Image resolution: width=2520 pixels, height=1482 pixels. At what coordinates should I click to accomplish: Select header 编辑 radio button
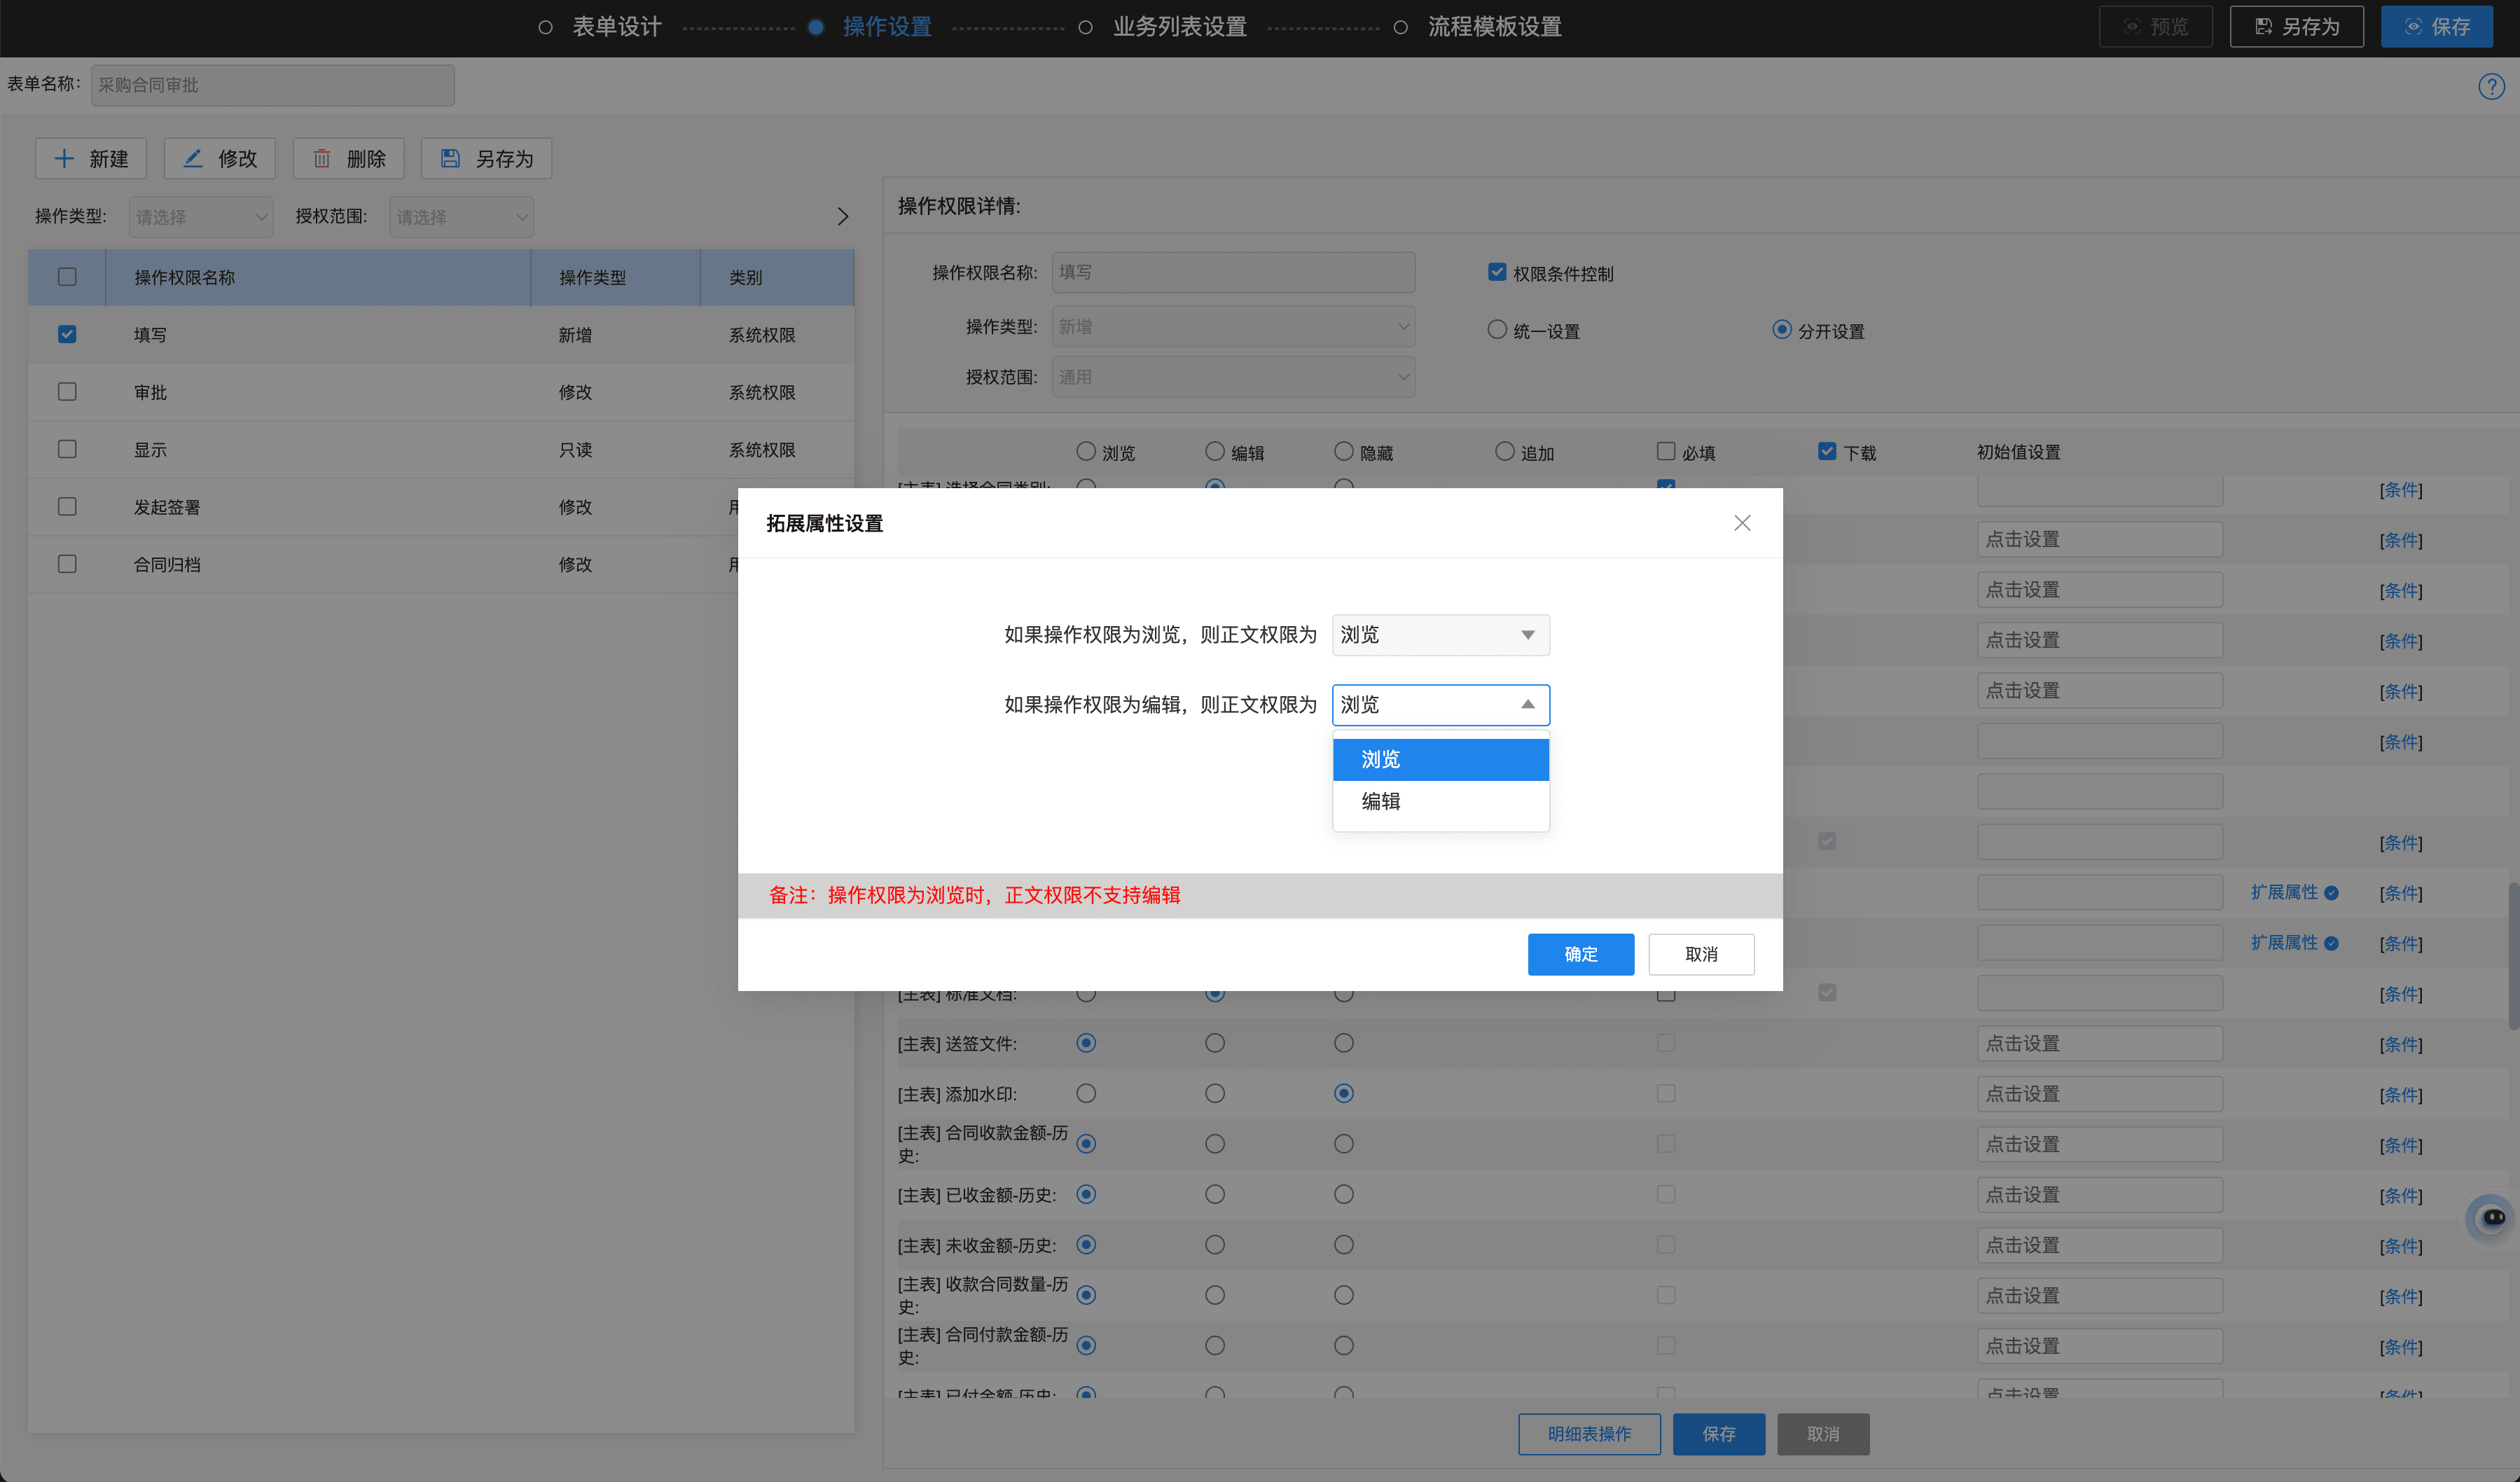[x=1215, y=452]
